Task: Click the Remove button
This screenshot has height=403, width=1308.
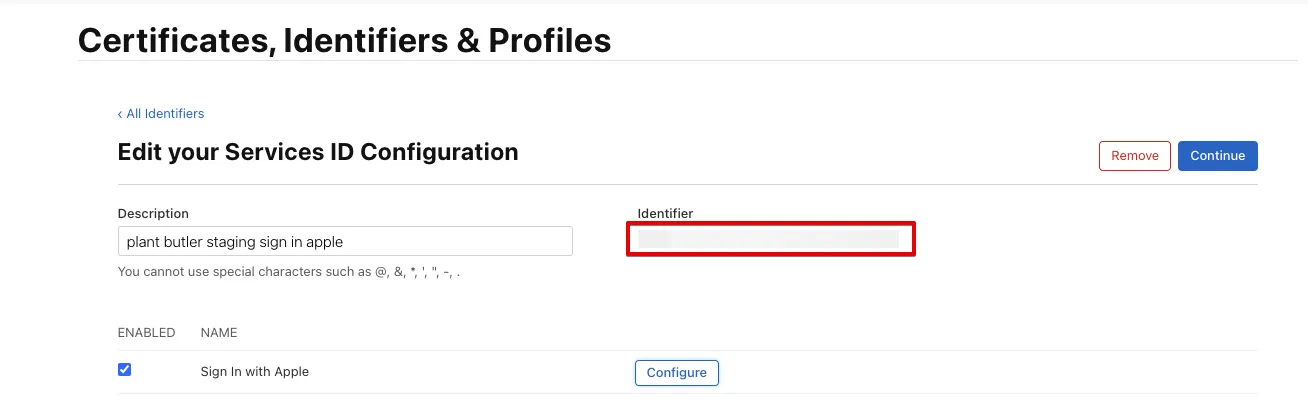Action: click(1134, 156)
